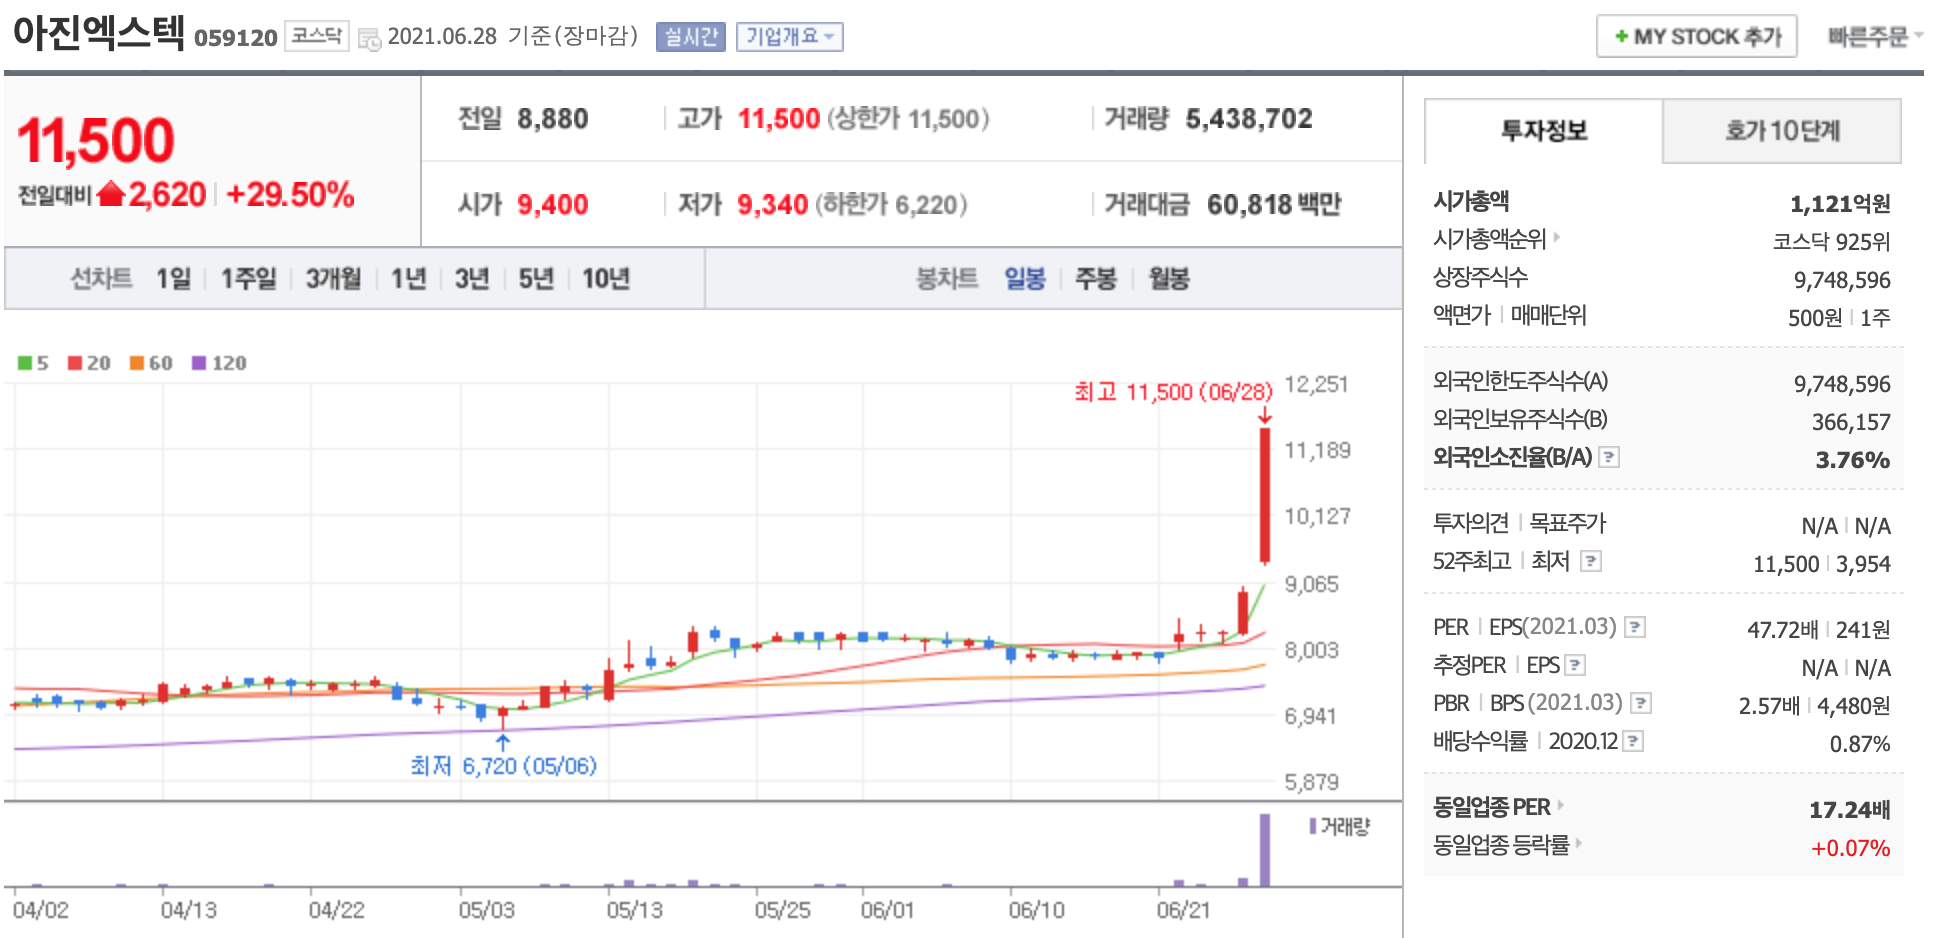Click the 동일업종 등락률 value +0.07%

tap(1850, 848)
